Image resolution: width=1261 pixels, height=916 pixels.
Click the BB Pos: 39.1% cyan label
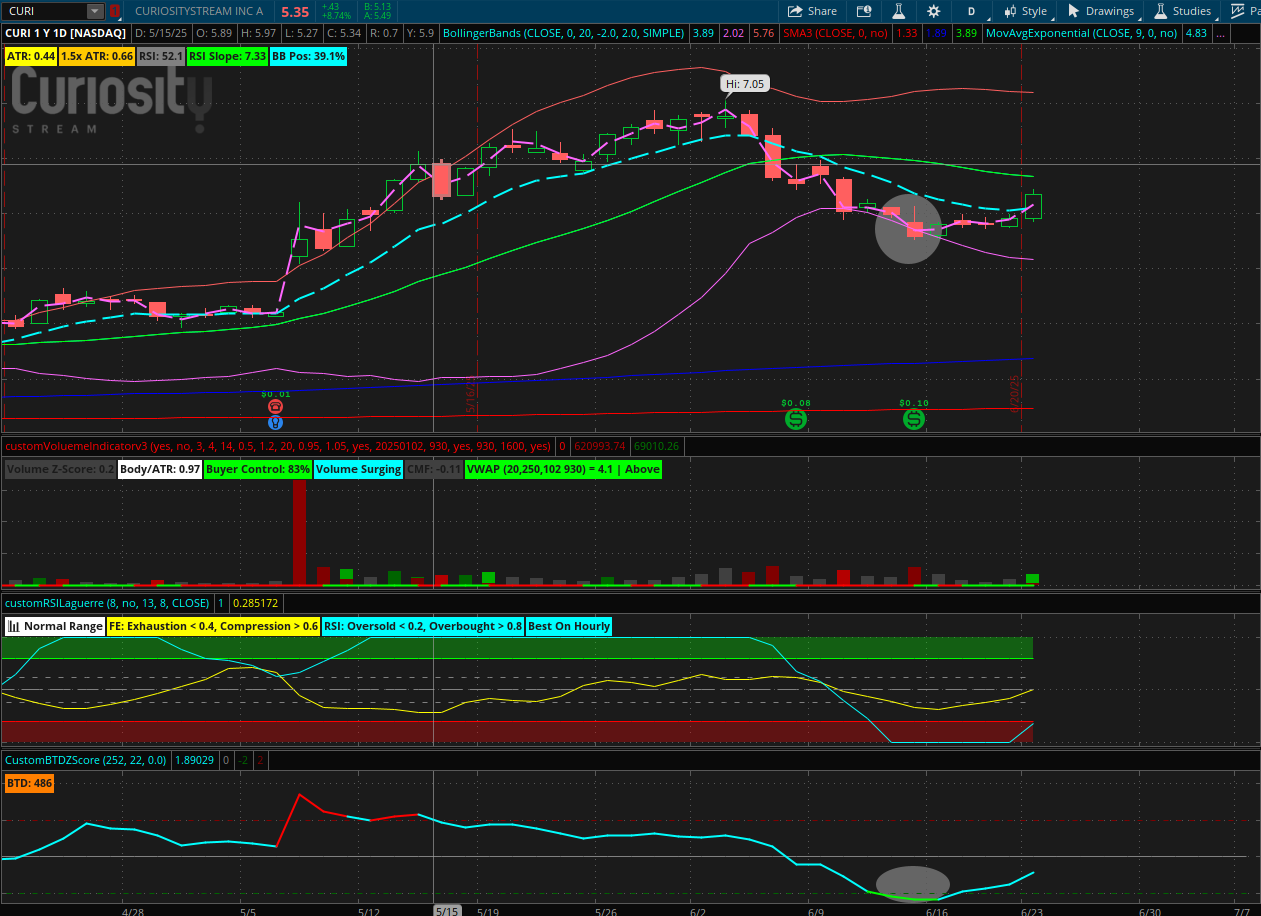point(308,56)
